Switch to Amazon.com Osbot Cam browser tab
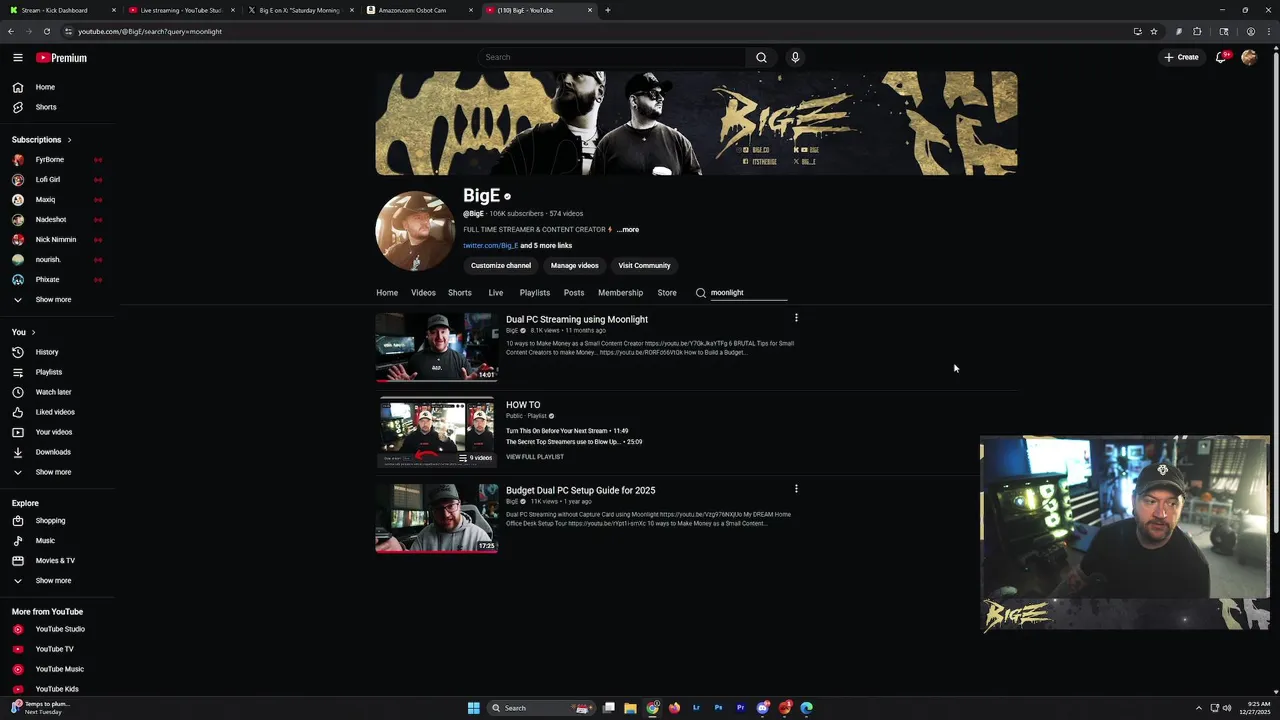The image size is (1280, 720). click(x=420, y=10)
